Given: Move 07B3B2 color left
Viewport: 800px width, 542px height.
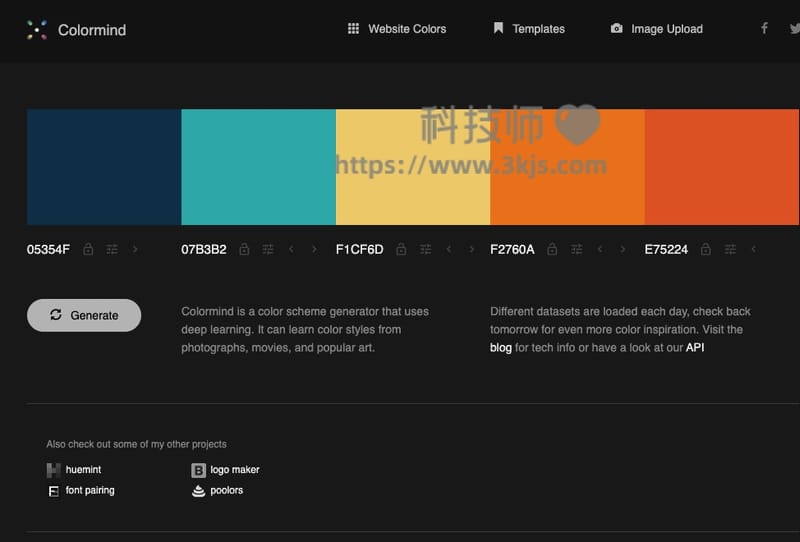Looking at the screenshot, I should pyautogui.click(x=291, y=249).
